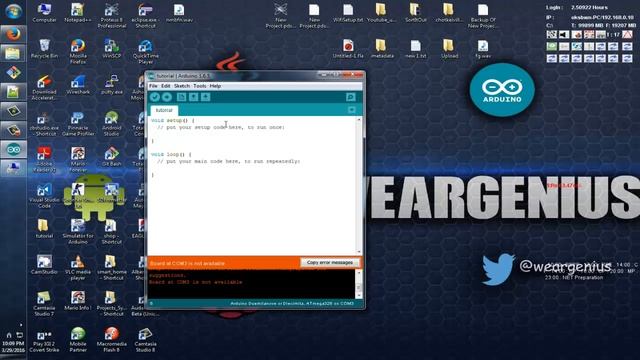Open the Help menu in Arduino
The height and width of the screenshot is (360, 640).
215,86
